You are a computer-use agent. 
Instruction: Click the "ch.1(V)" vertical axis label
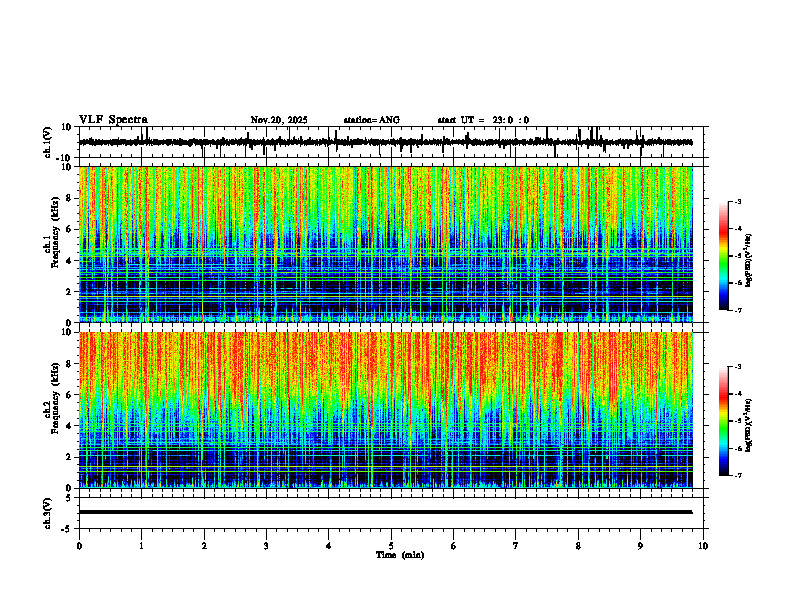click(x=48, y=142)
